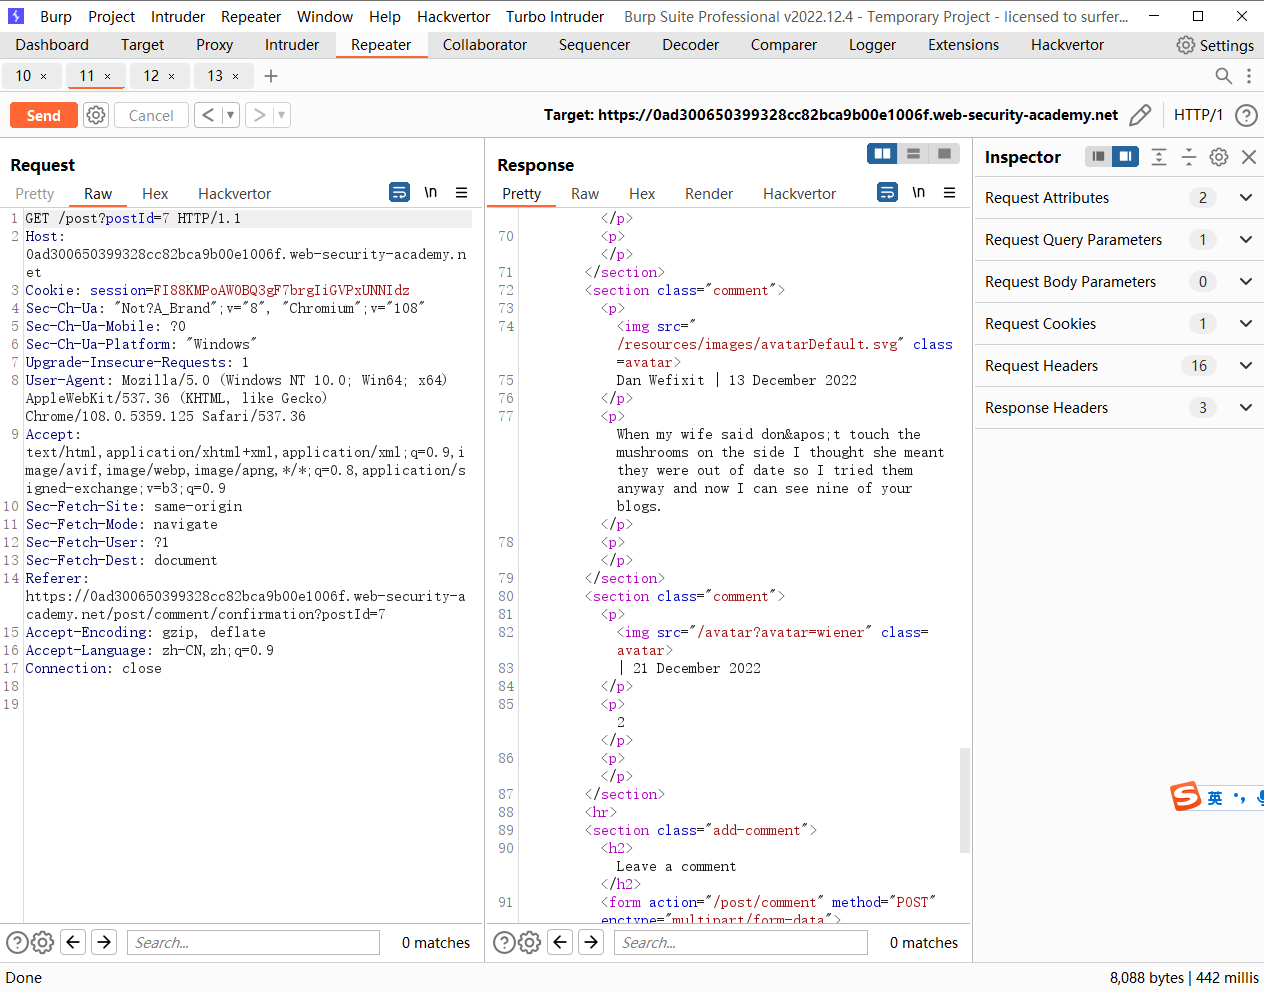Open request search settings gear
Screen dimensions: 1264x992
pyautogui.click(x=42, y=942)
